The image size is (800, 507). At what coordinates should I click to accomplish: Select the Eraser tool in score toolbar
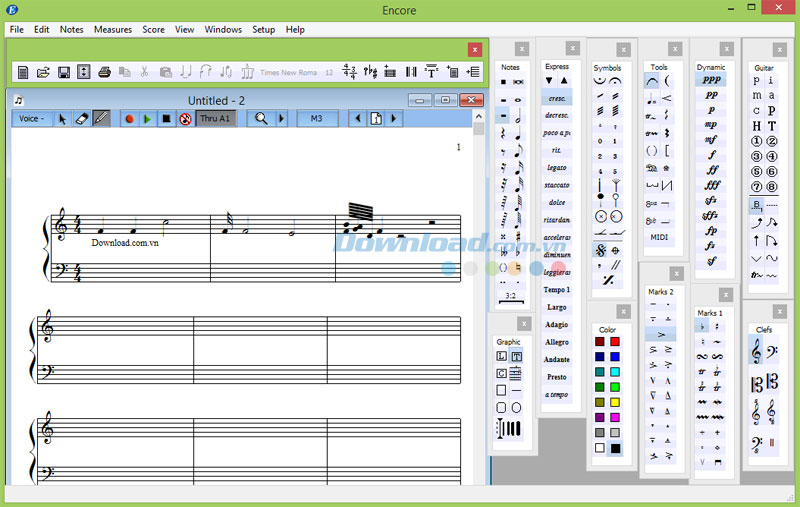pos(82,119)
